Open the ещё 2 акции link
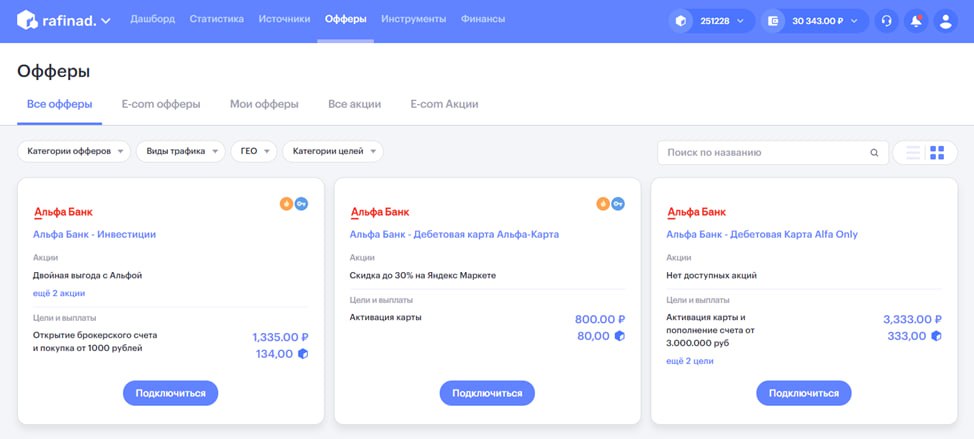Viewport: 974px width, 439px height. tap(59, 293)
